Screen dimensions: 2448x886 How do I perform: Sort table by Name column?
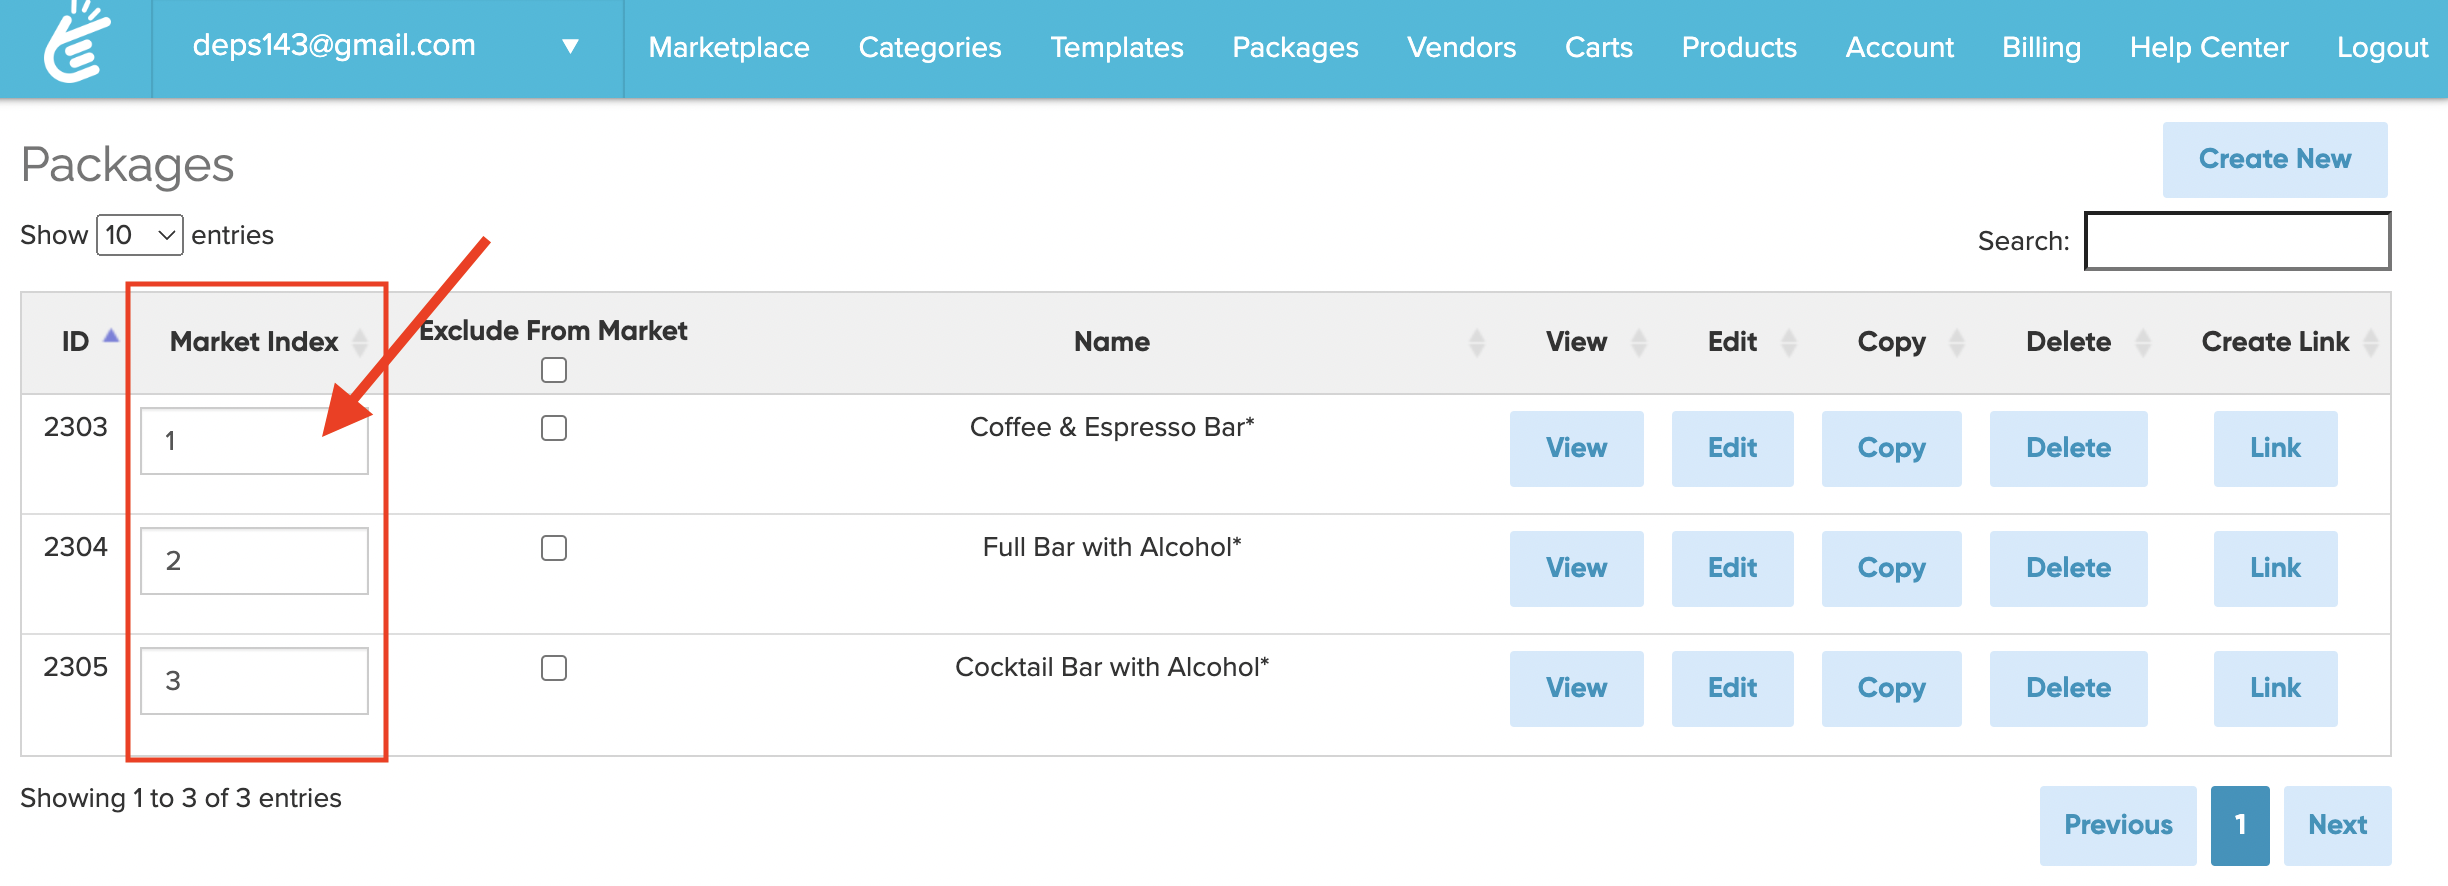pyautogui.click(x=1476, y=342)
